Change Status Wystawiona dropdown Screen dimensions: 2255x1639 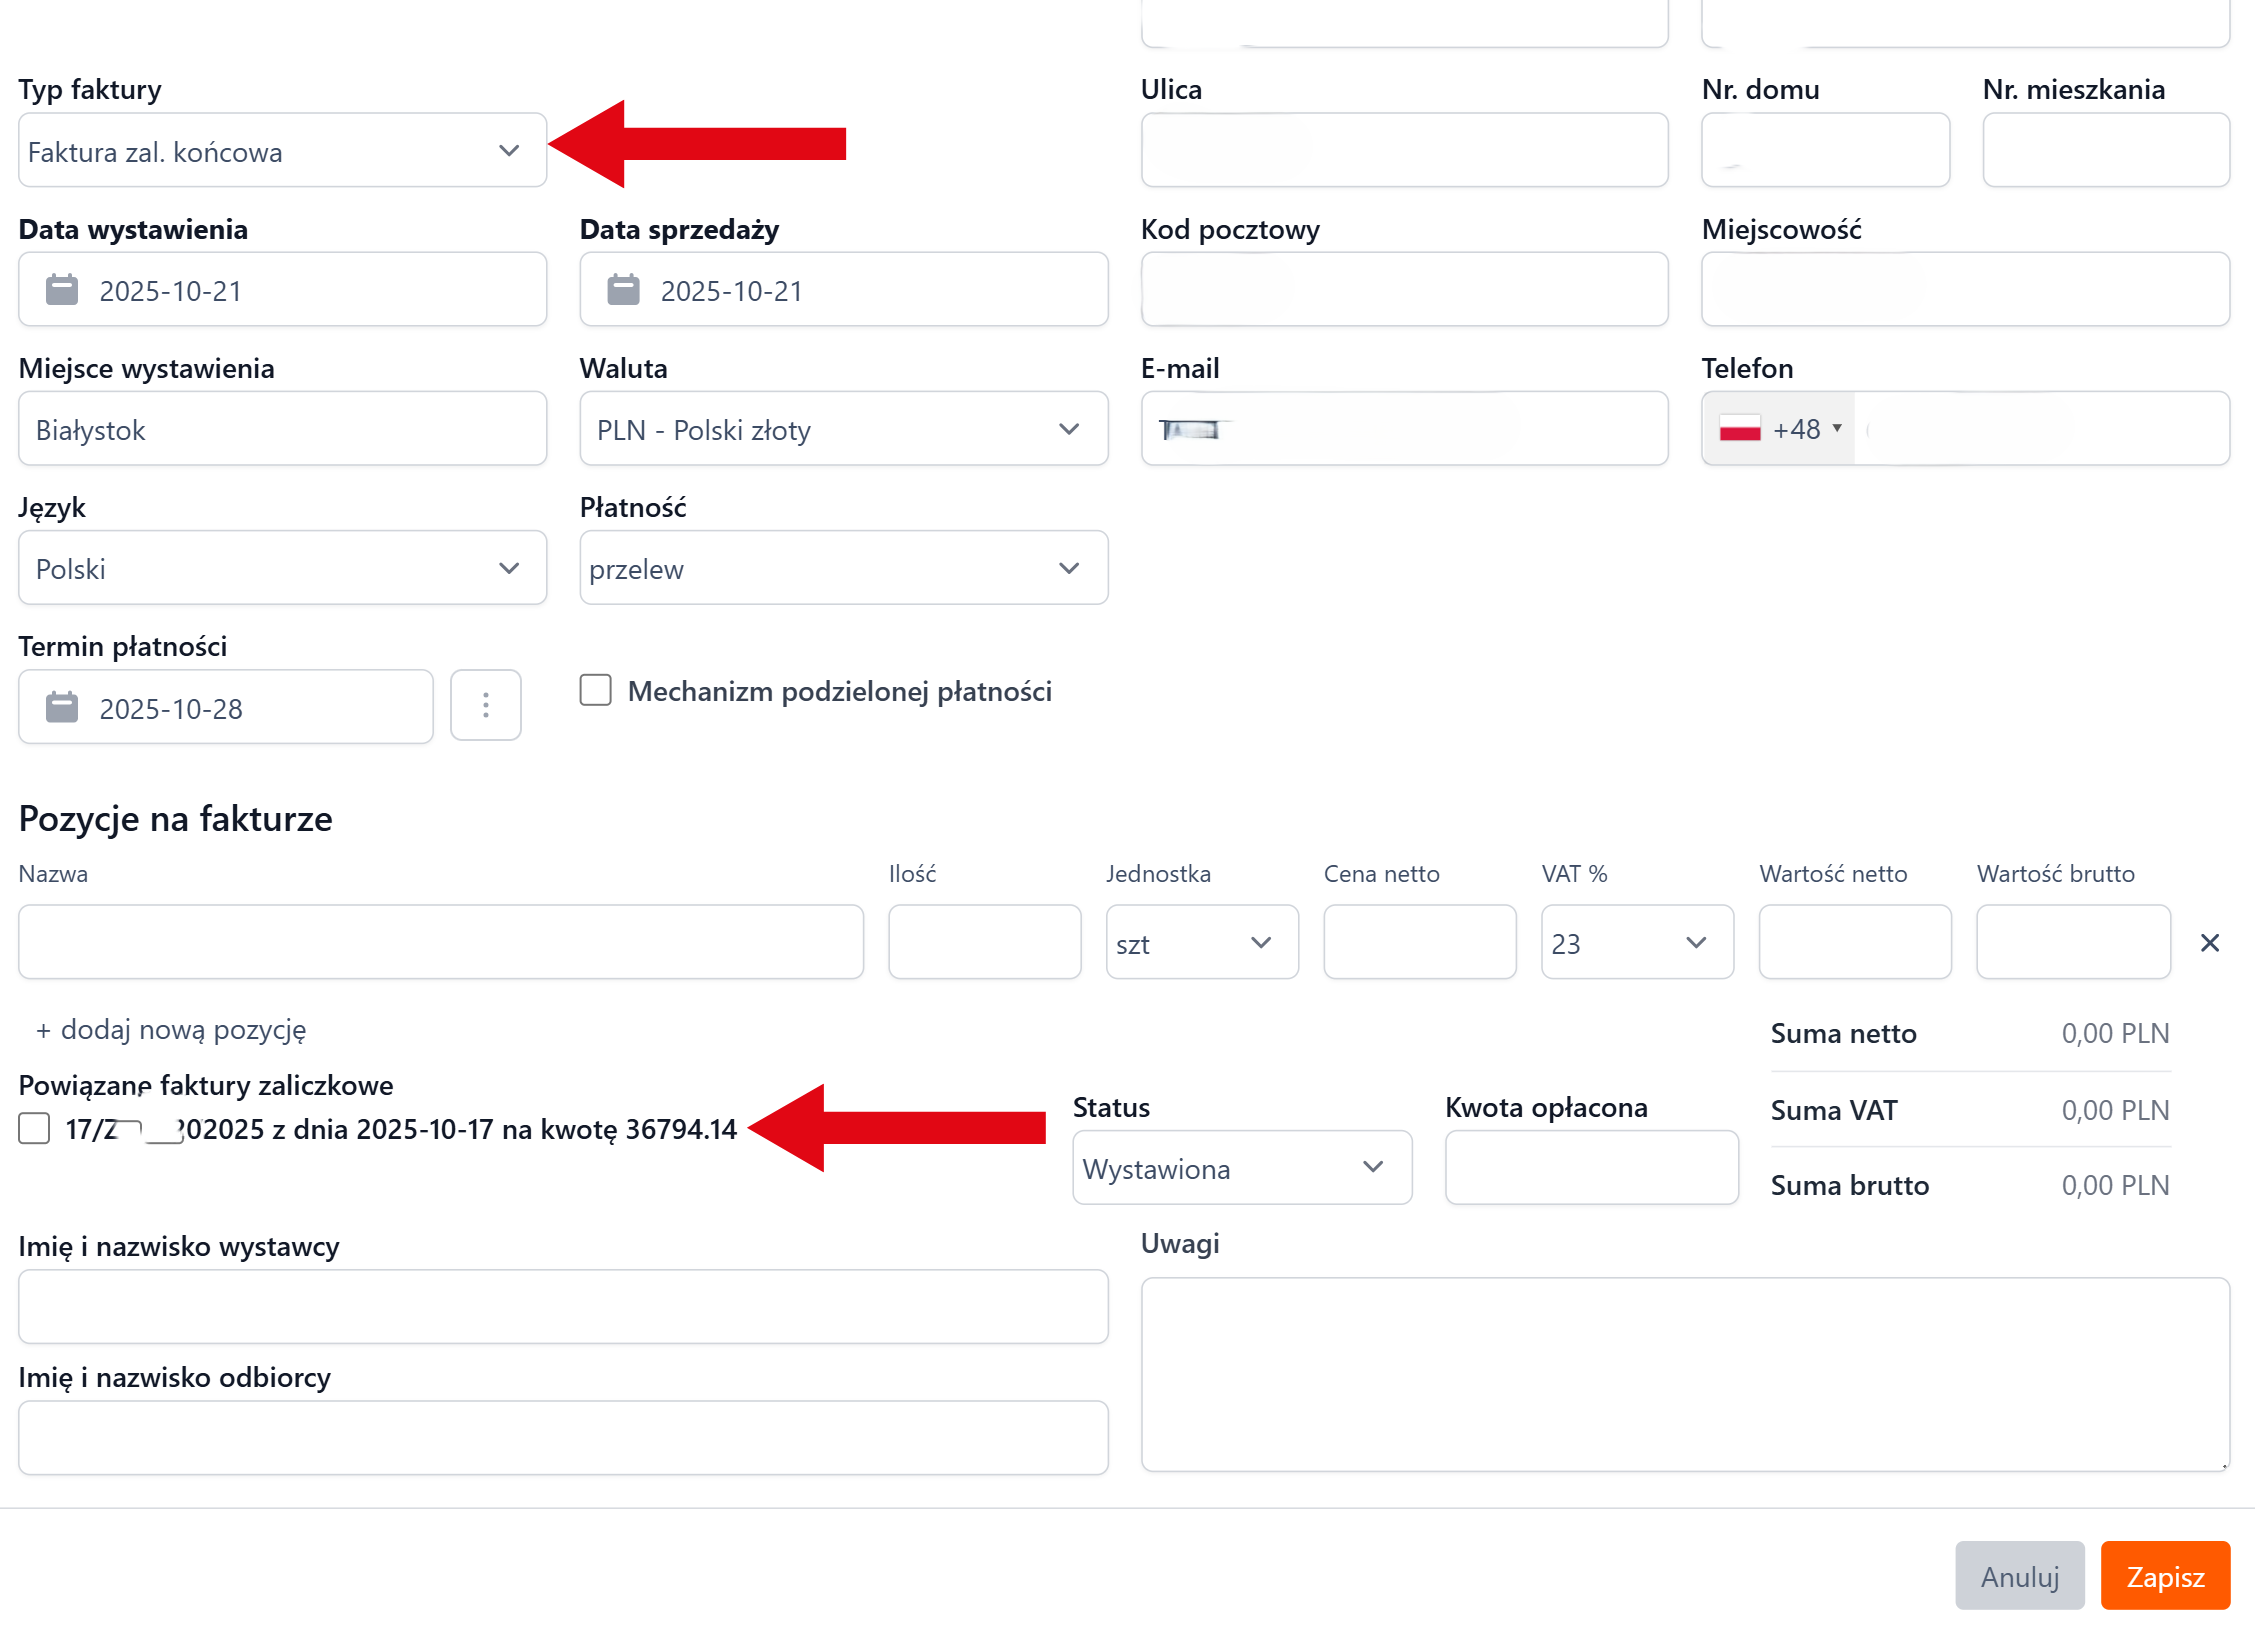click(x=1241, y=1168)
